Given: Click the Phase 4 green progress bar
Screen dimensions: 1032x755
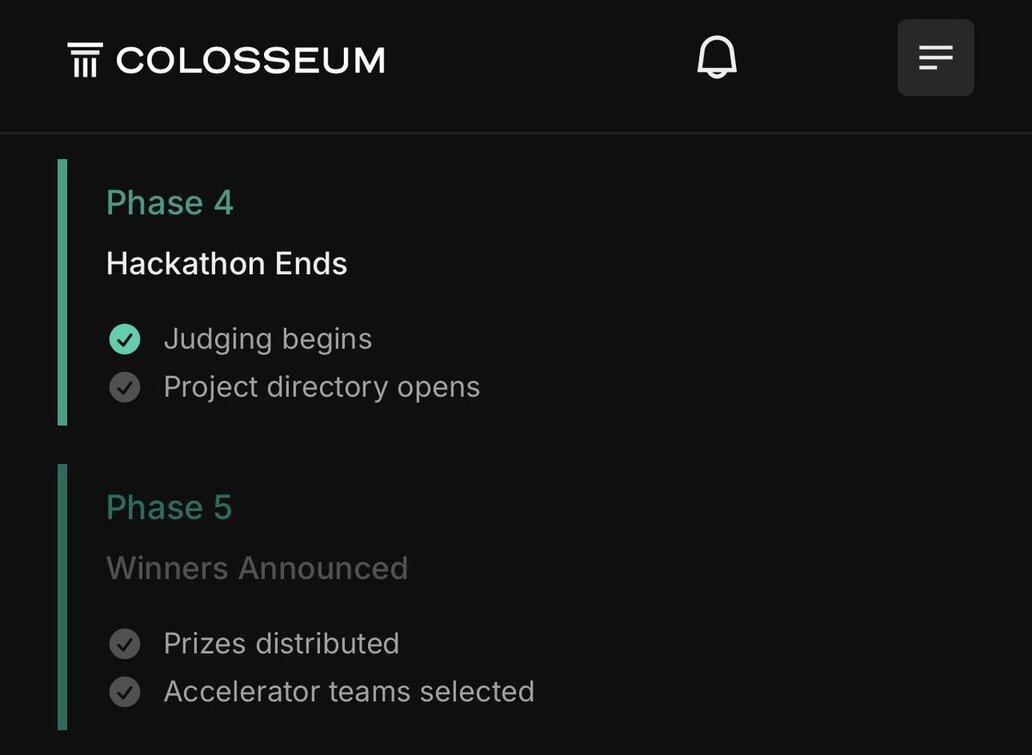Looking at the screenshot, I should click(x=63, y=292).
